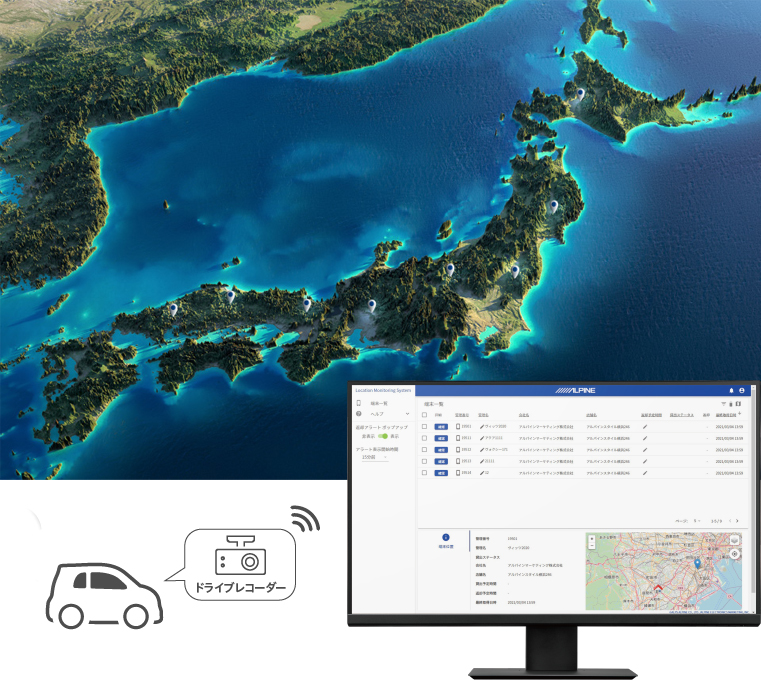Check the checkbox of the third table row
Screen dimensions: 761x680
click(x=424, y=450)
